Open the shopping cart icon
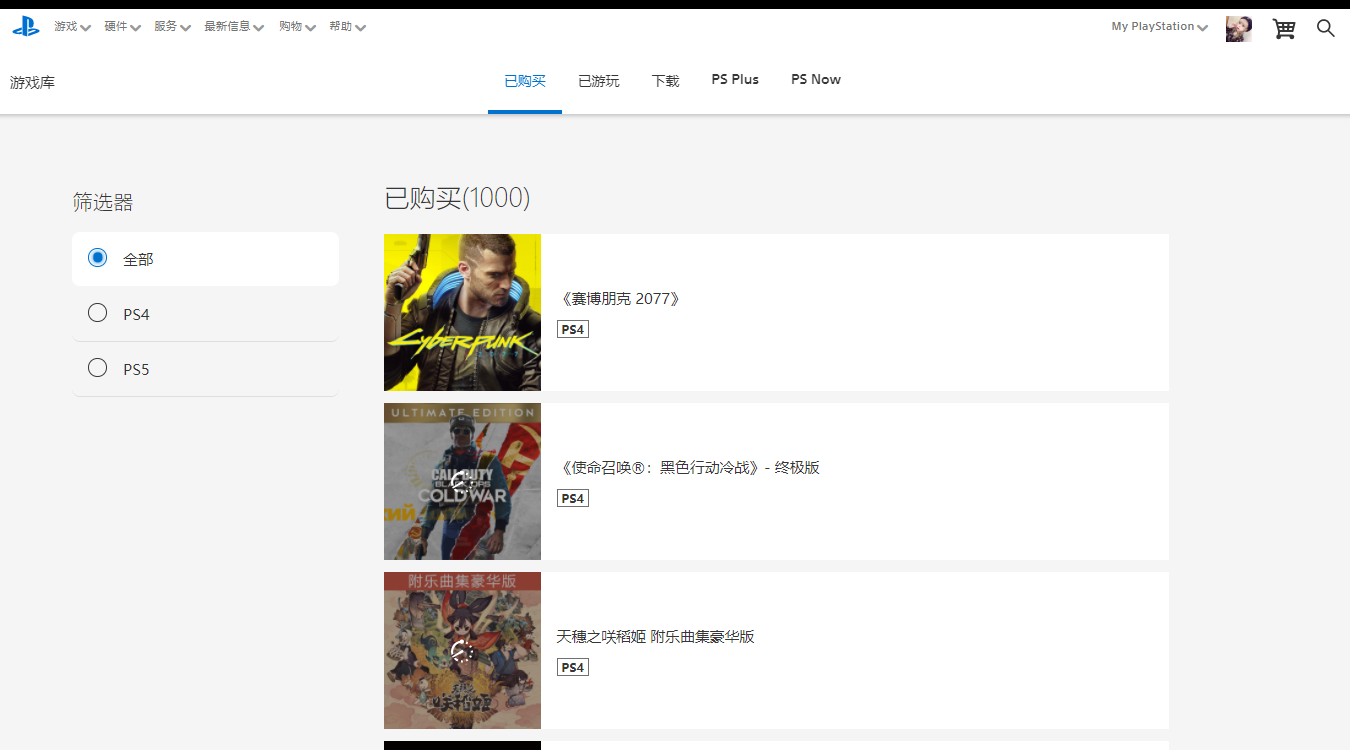 tap(1284, 28)
